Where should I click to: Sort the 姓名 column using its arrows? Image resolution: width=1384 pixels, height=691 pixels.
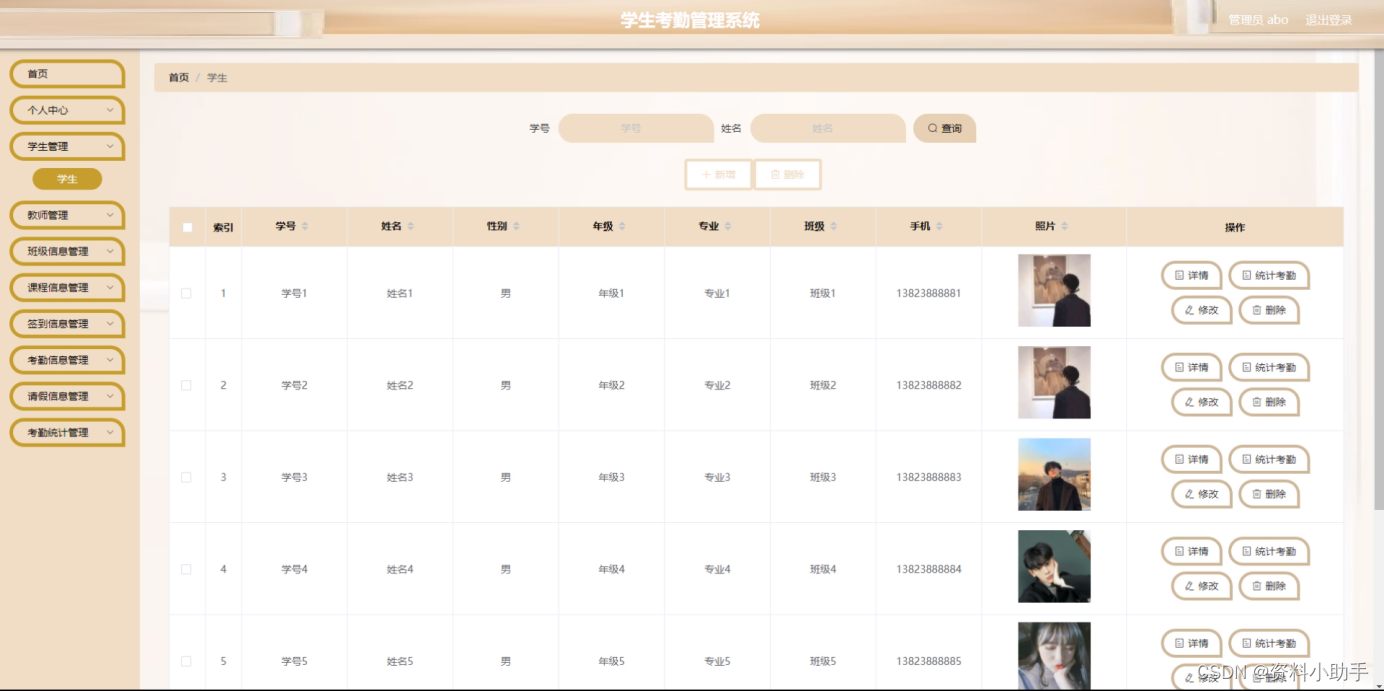tap(411, 227)
